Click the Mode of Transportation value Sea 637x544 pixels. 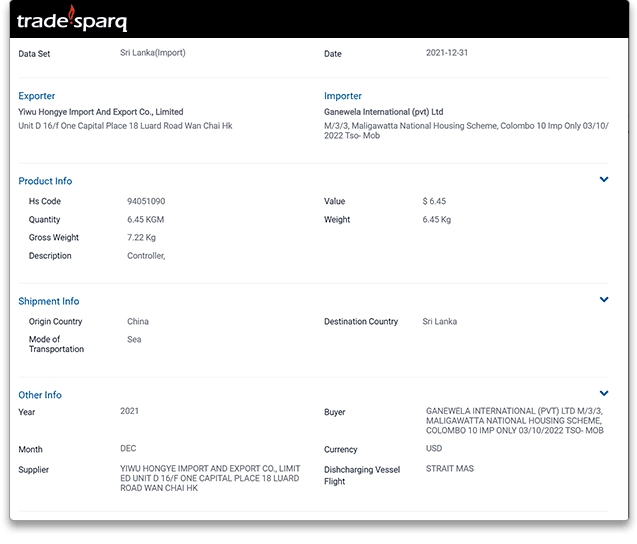(x=134, y=339)
